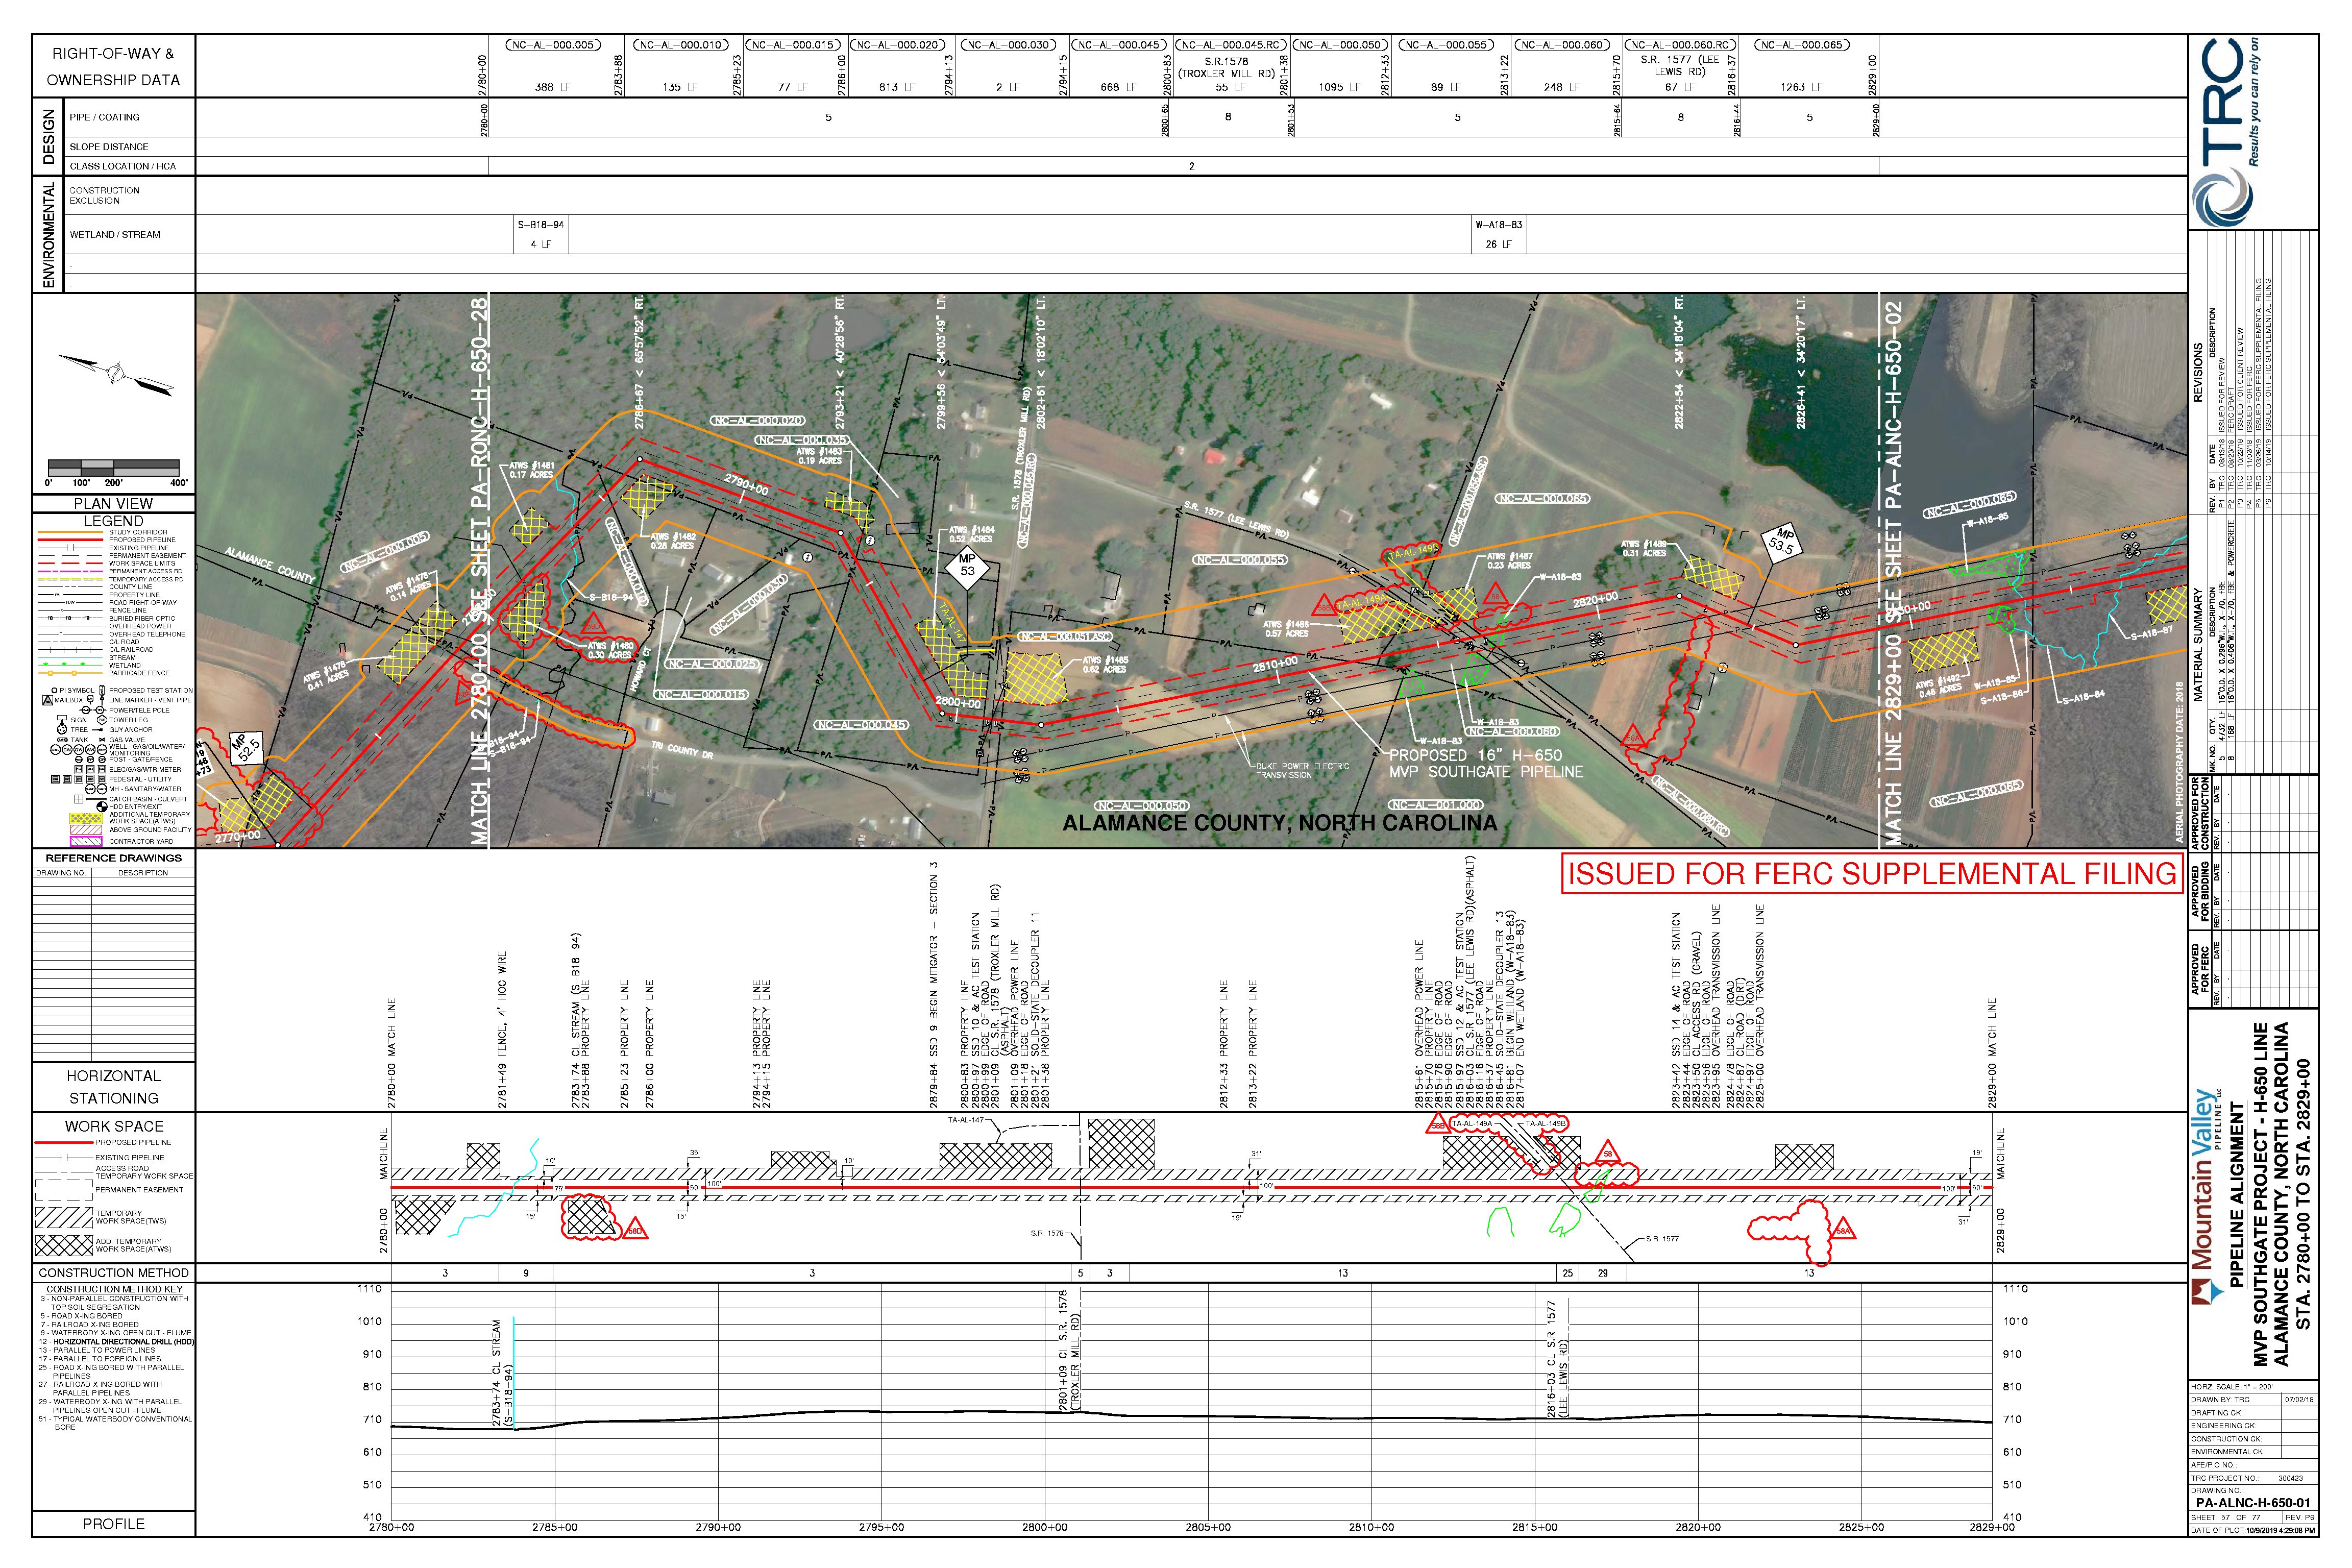The height and width of the screenshot is (1568, 2352).
Task: Click the 2800+00 station on profile axis
Action: pos(1044,1527)
